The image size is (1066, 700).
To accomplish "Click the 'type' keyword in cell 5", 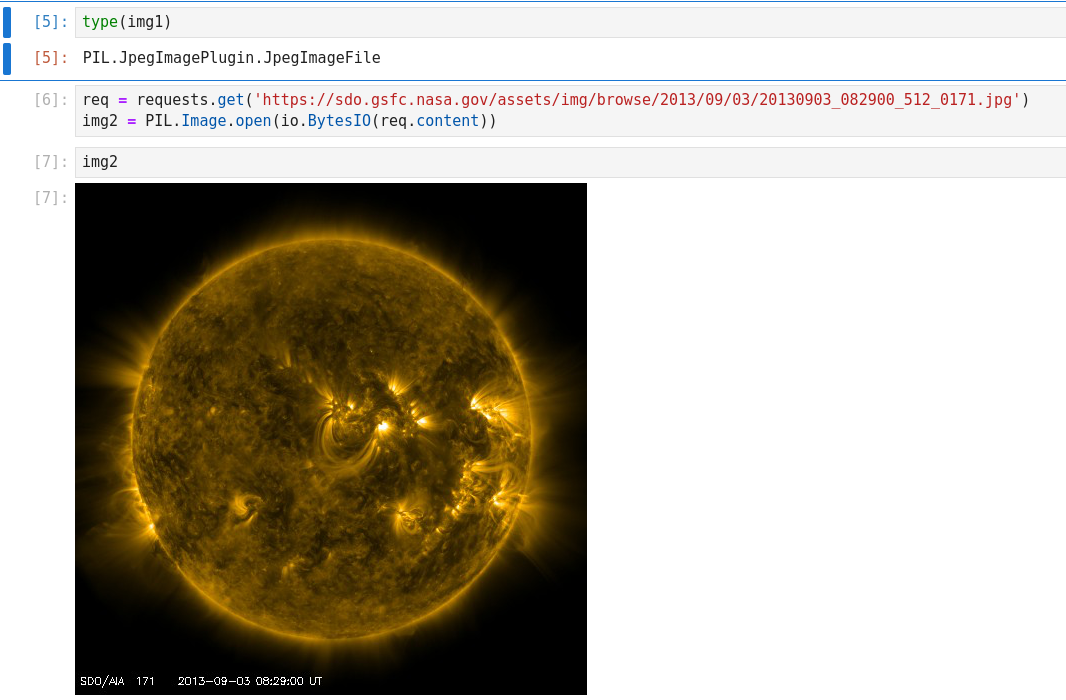I will click(100, 22).
